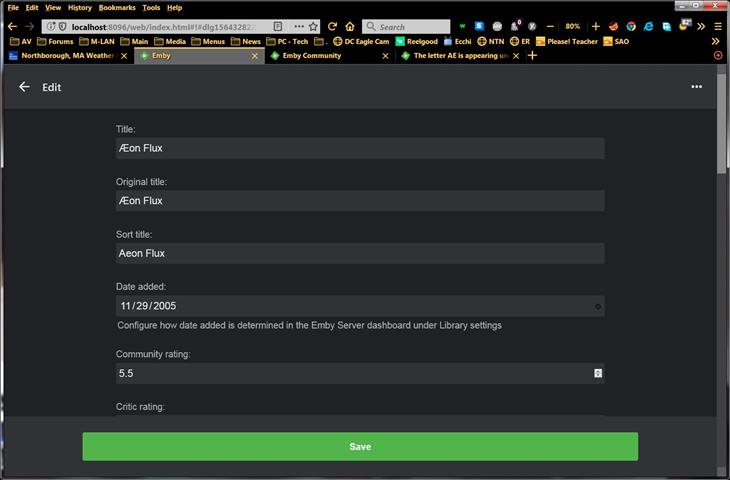The height and width of the screenshot is (480, 730).
Task: Click the browser forward arrow
Action: click(29, 27)
